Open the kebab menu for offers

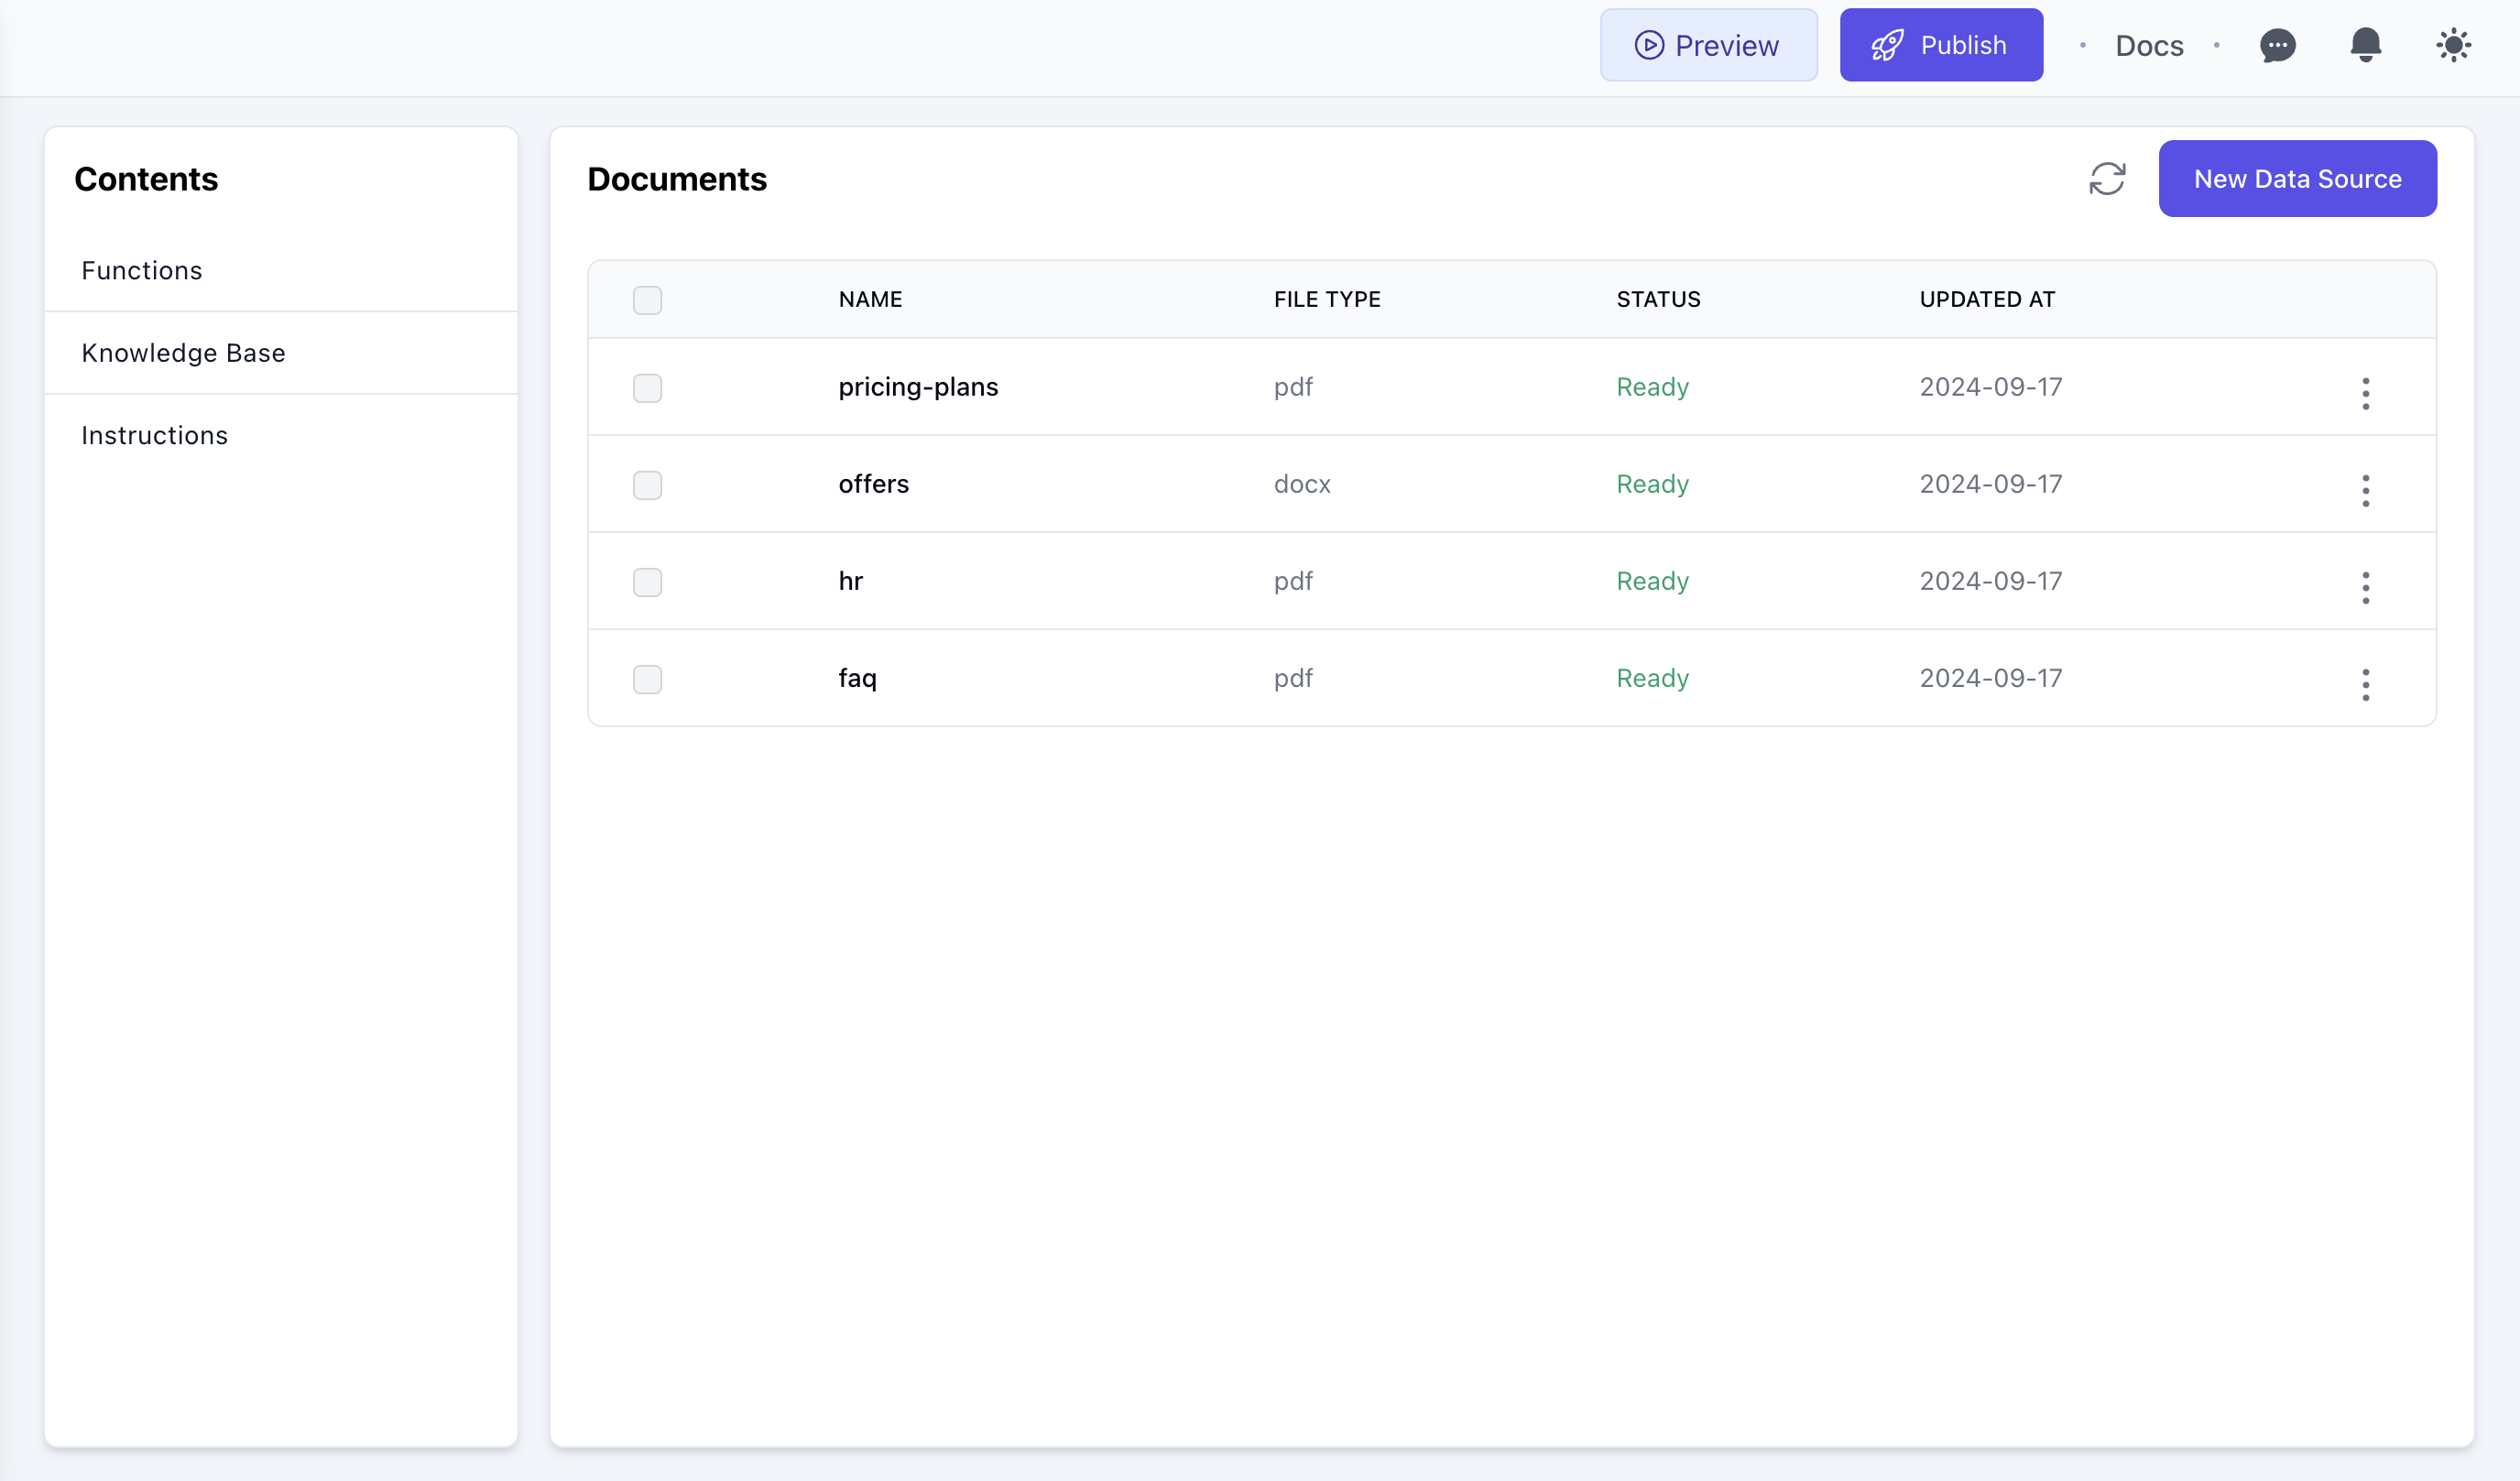click(x=2366, y=490)
